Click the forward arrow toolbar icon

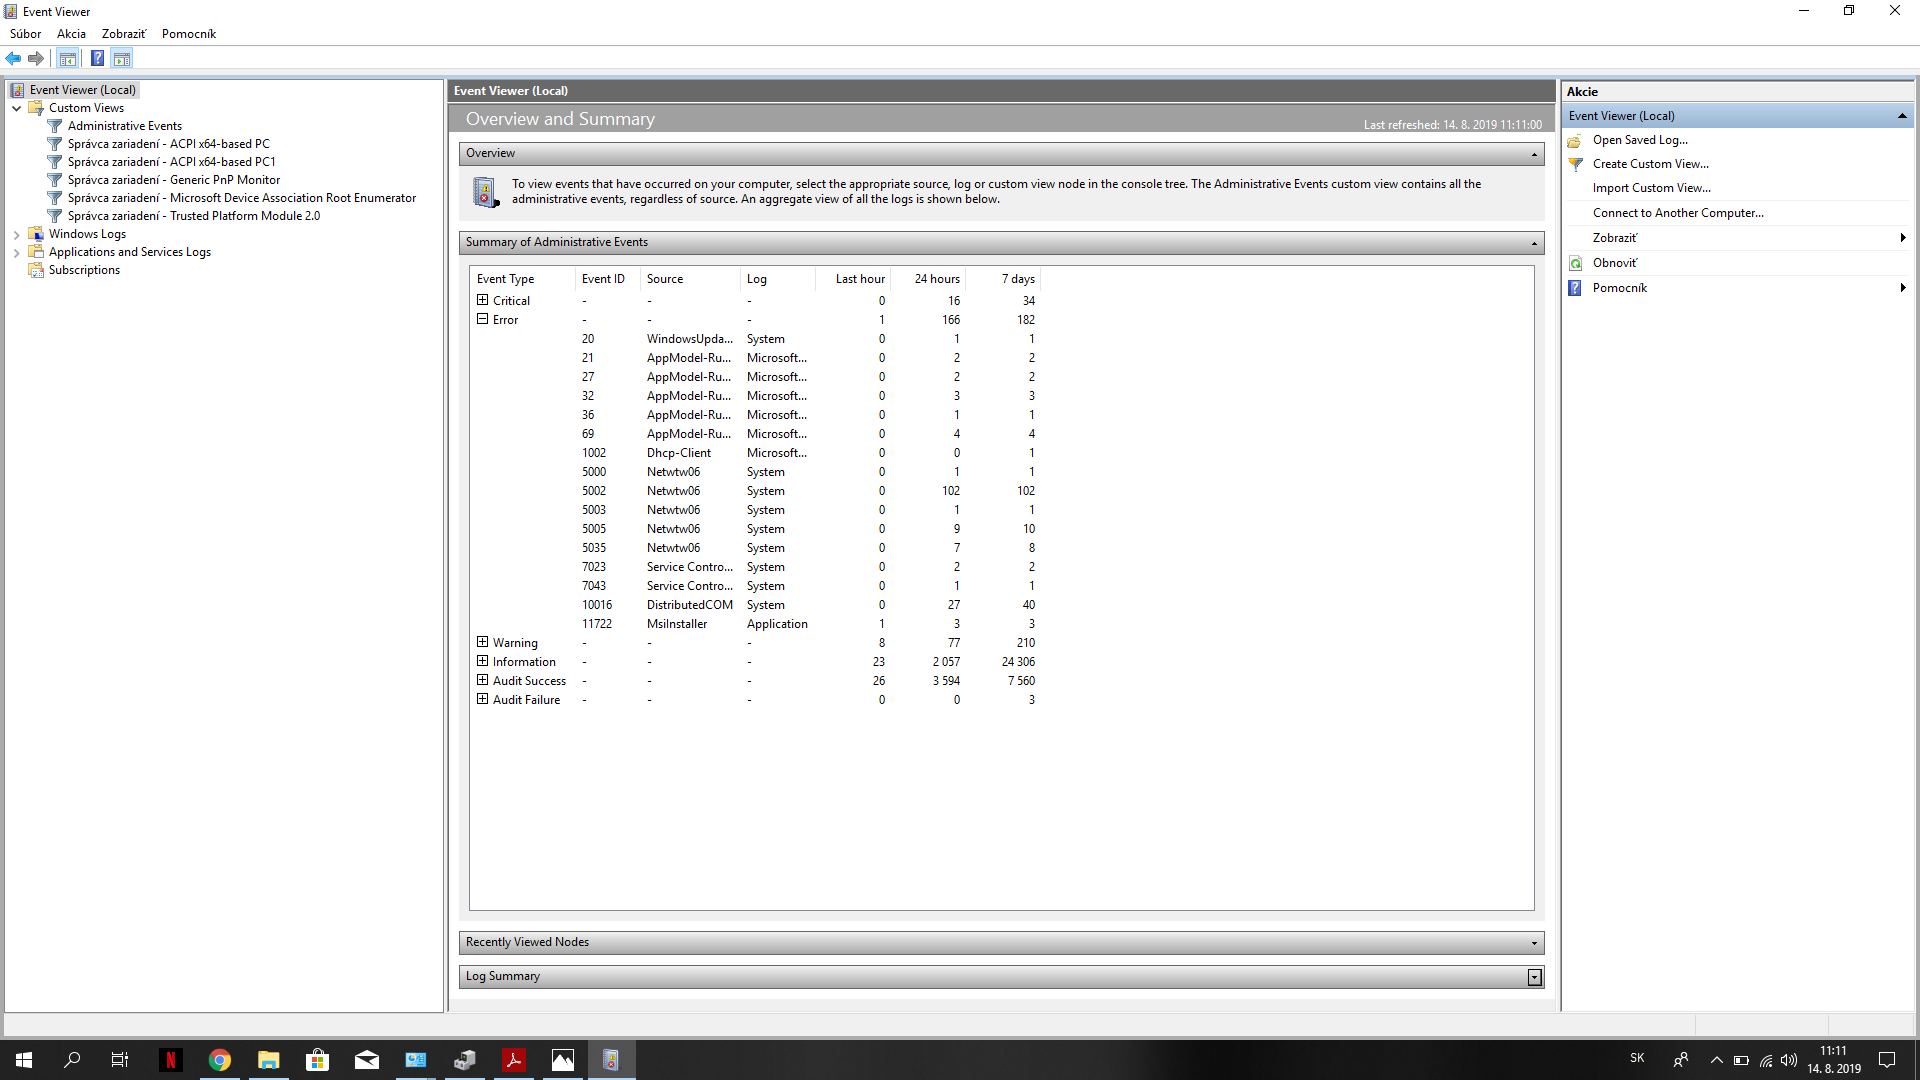click(36, 59)
